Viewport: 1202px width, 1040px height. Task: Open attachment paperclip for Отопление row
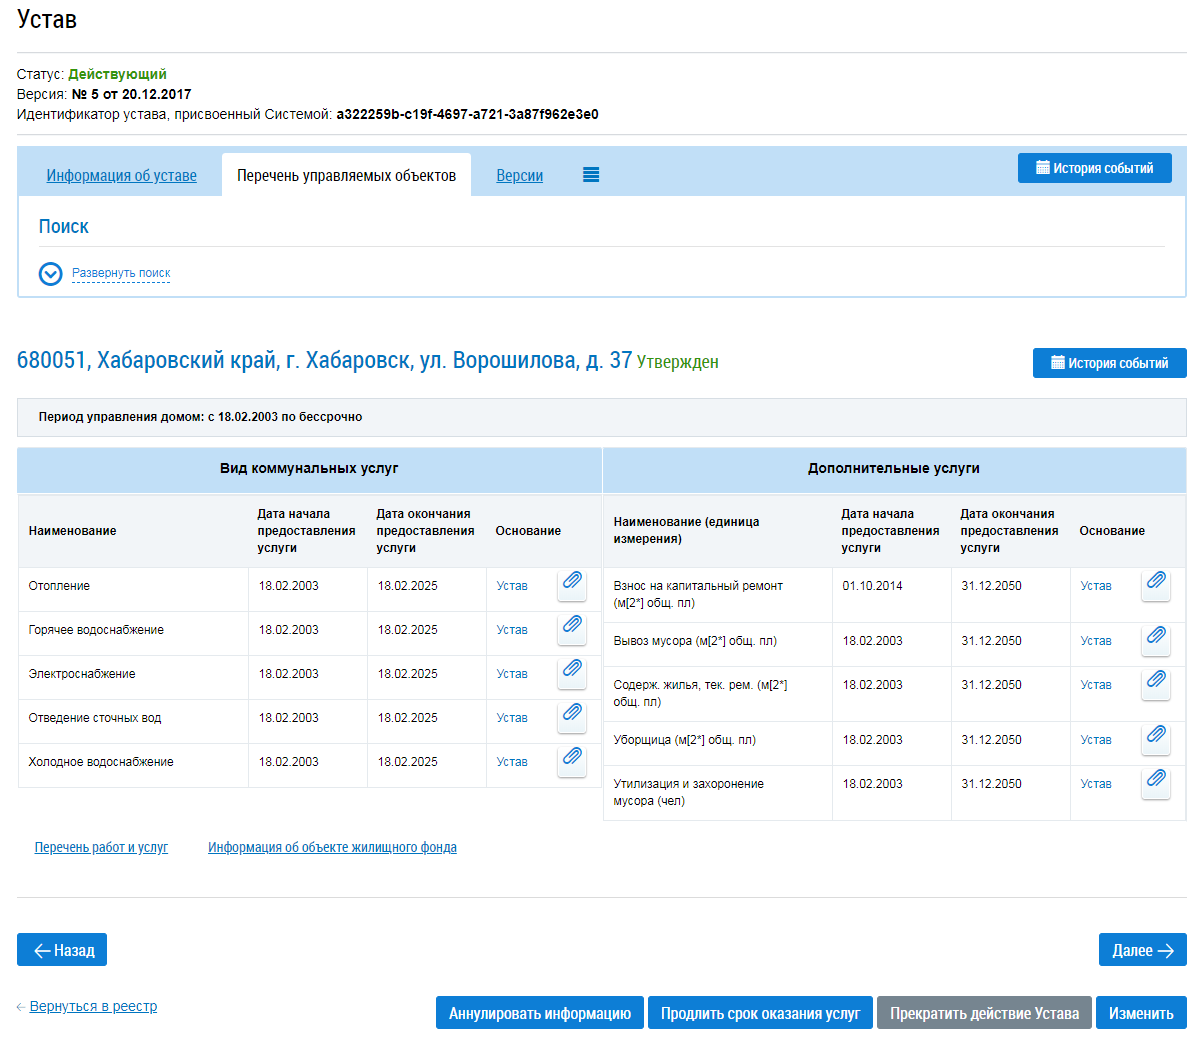572,585
